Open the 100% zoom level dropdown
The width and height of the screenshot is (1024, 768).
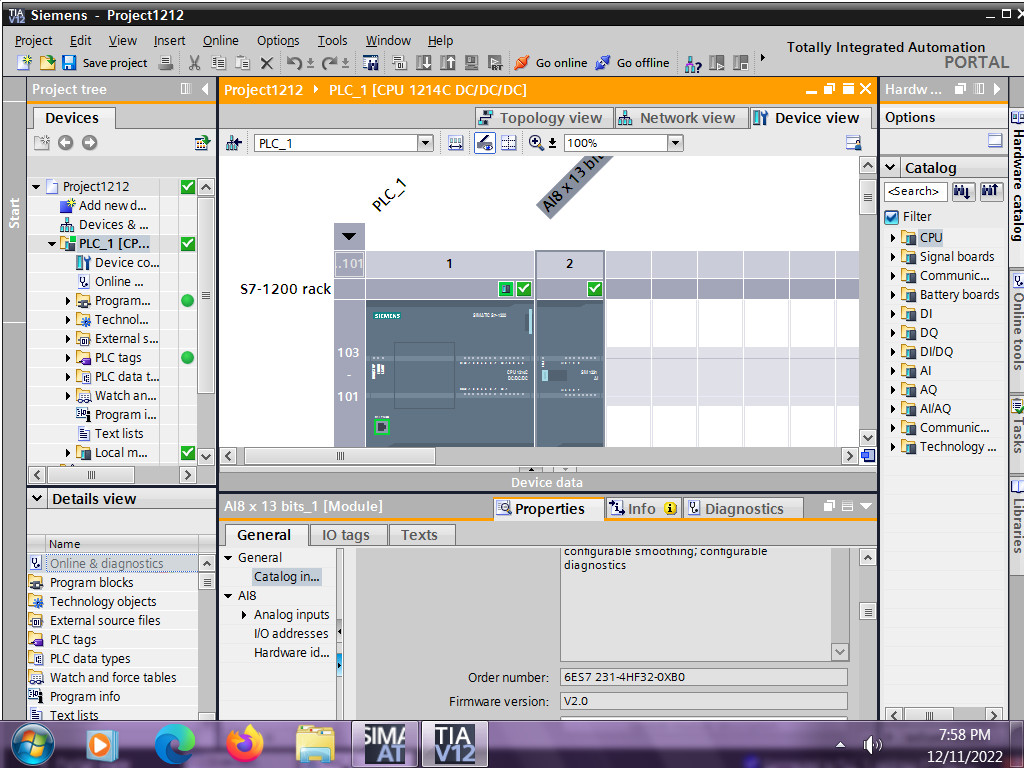point(675,143)
